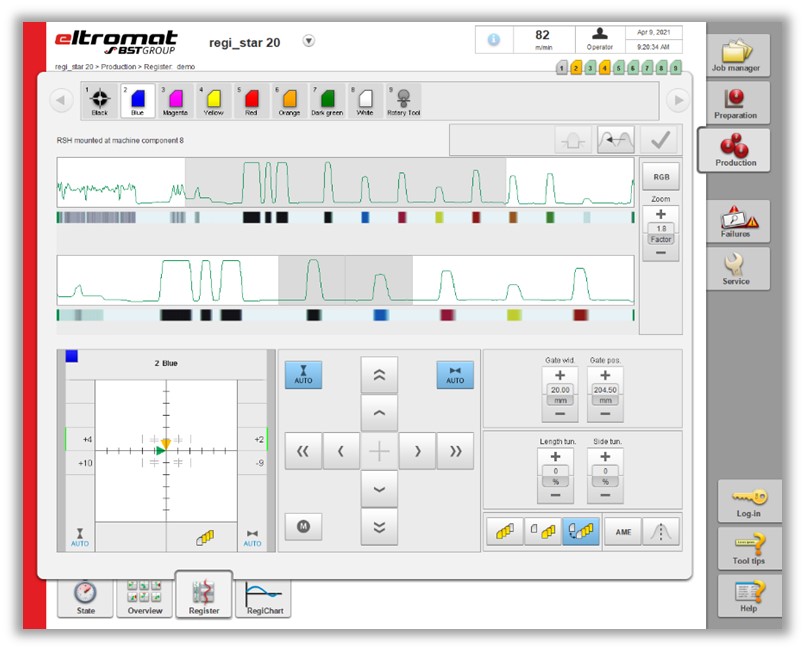The image size is (805, 651).
Task: Select the Orange print unit
Action: (289, 101)
